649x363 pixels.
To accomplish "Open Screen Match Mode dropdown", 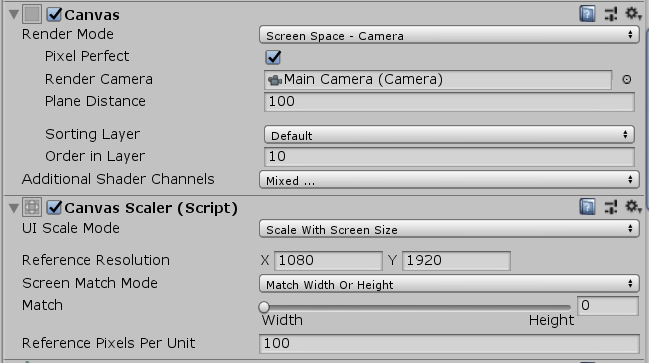I will coord(449,284).
